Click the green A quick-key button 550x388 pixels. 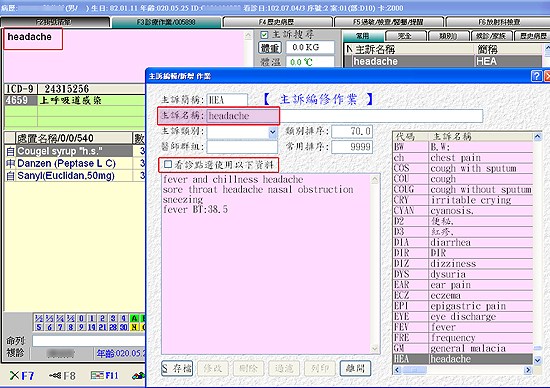(134, 319)
